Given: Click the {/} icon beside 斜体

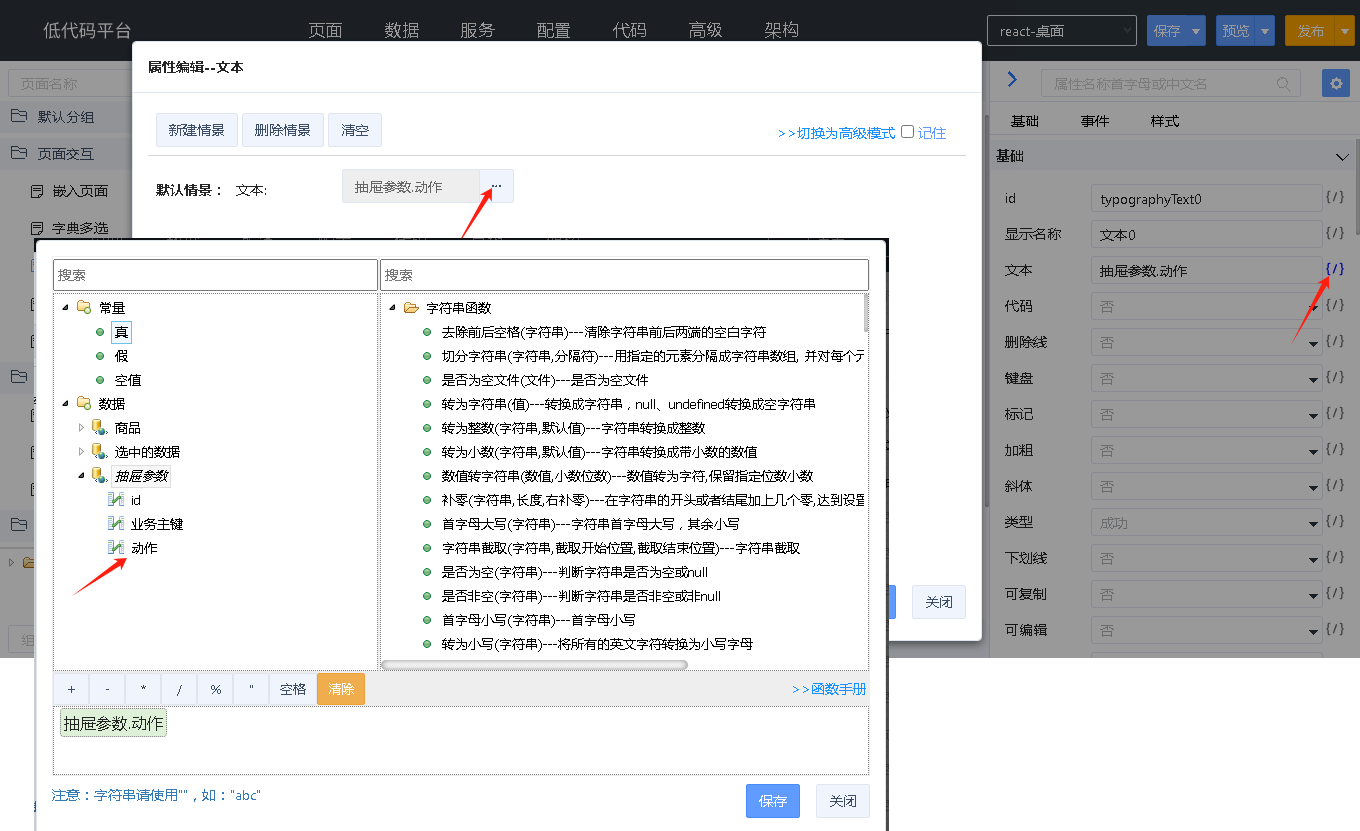Looking at the screenshot, I should click(x=1334, y=485).
